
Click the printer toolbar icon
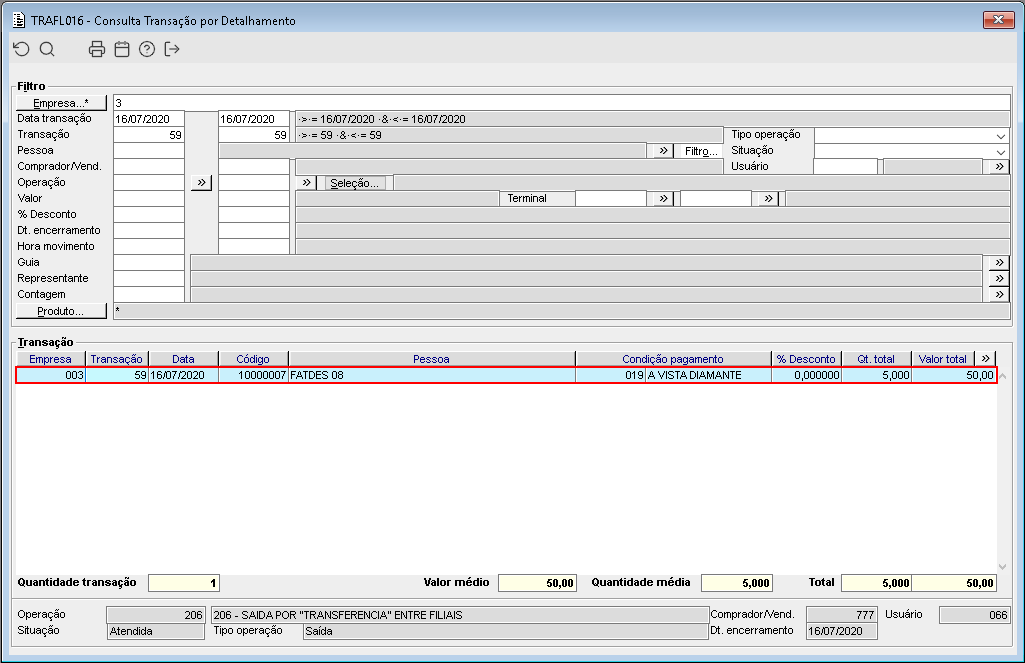97,49
